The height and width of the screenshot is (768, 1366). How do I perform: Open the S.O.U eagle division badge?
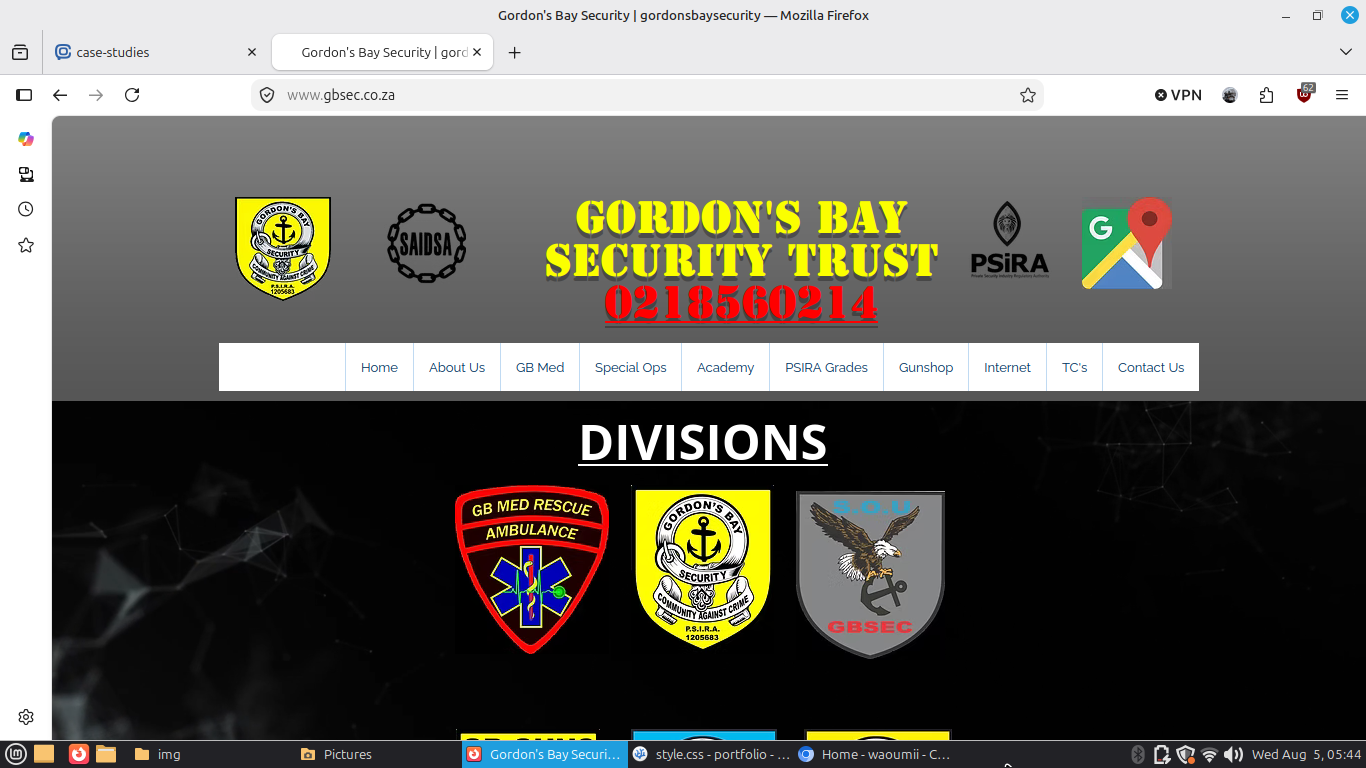coord(870,574)
